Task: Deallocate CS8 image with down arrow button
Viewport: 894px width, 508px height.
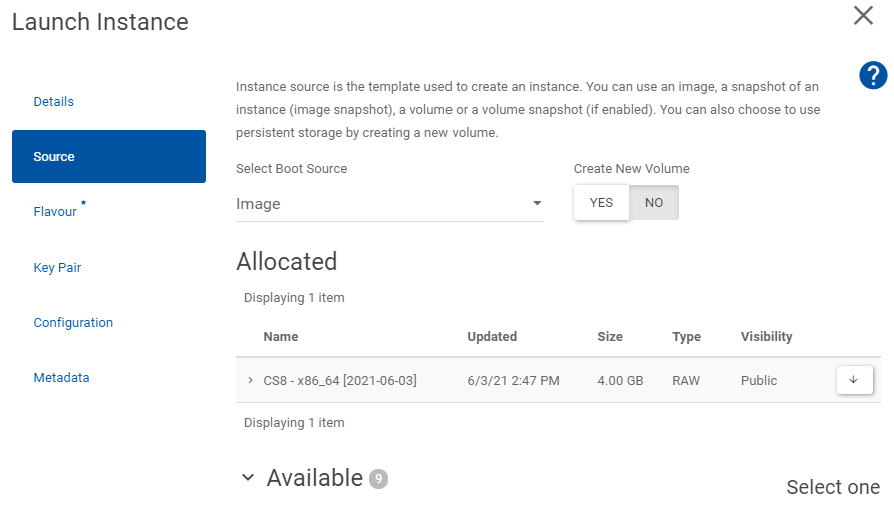Action: [x=854, y=380]
